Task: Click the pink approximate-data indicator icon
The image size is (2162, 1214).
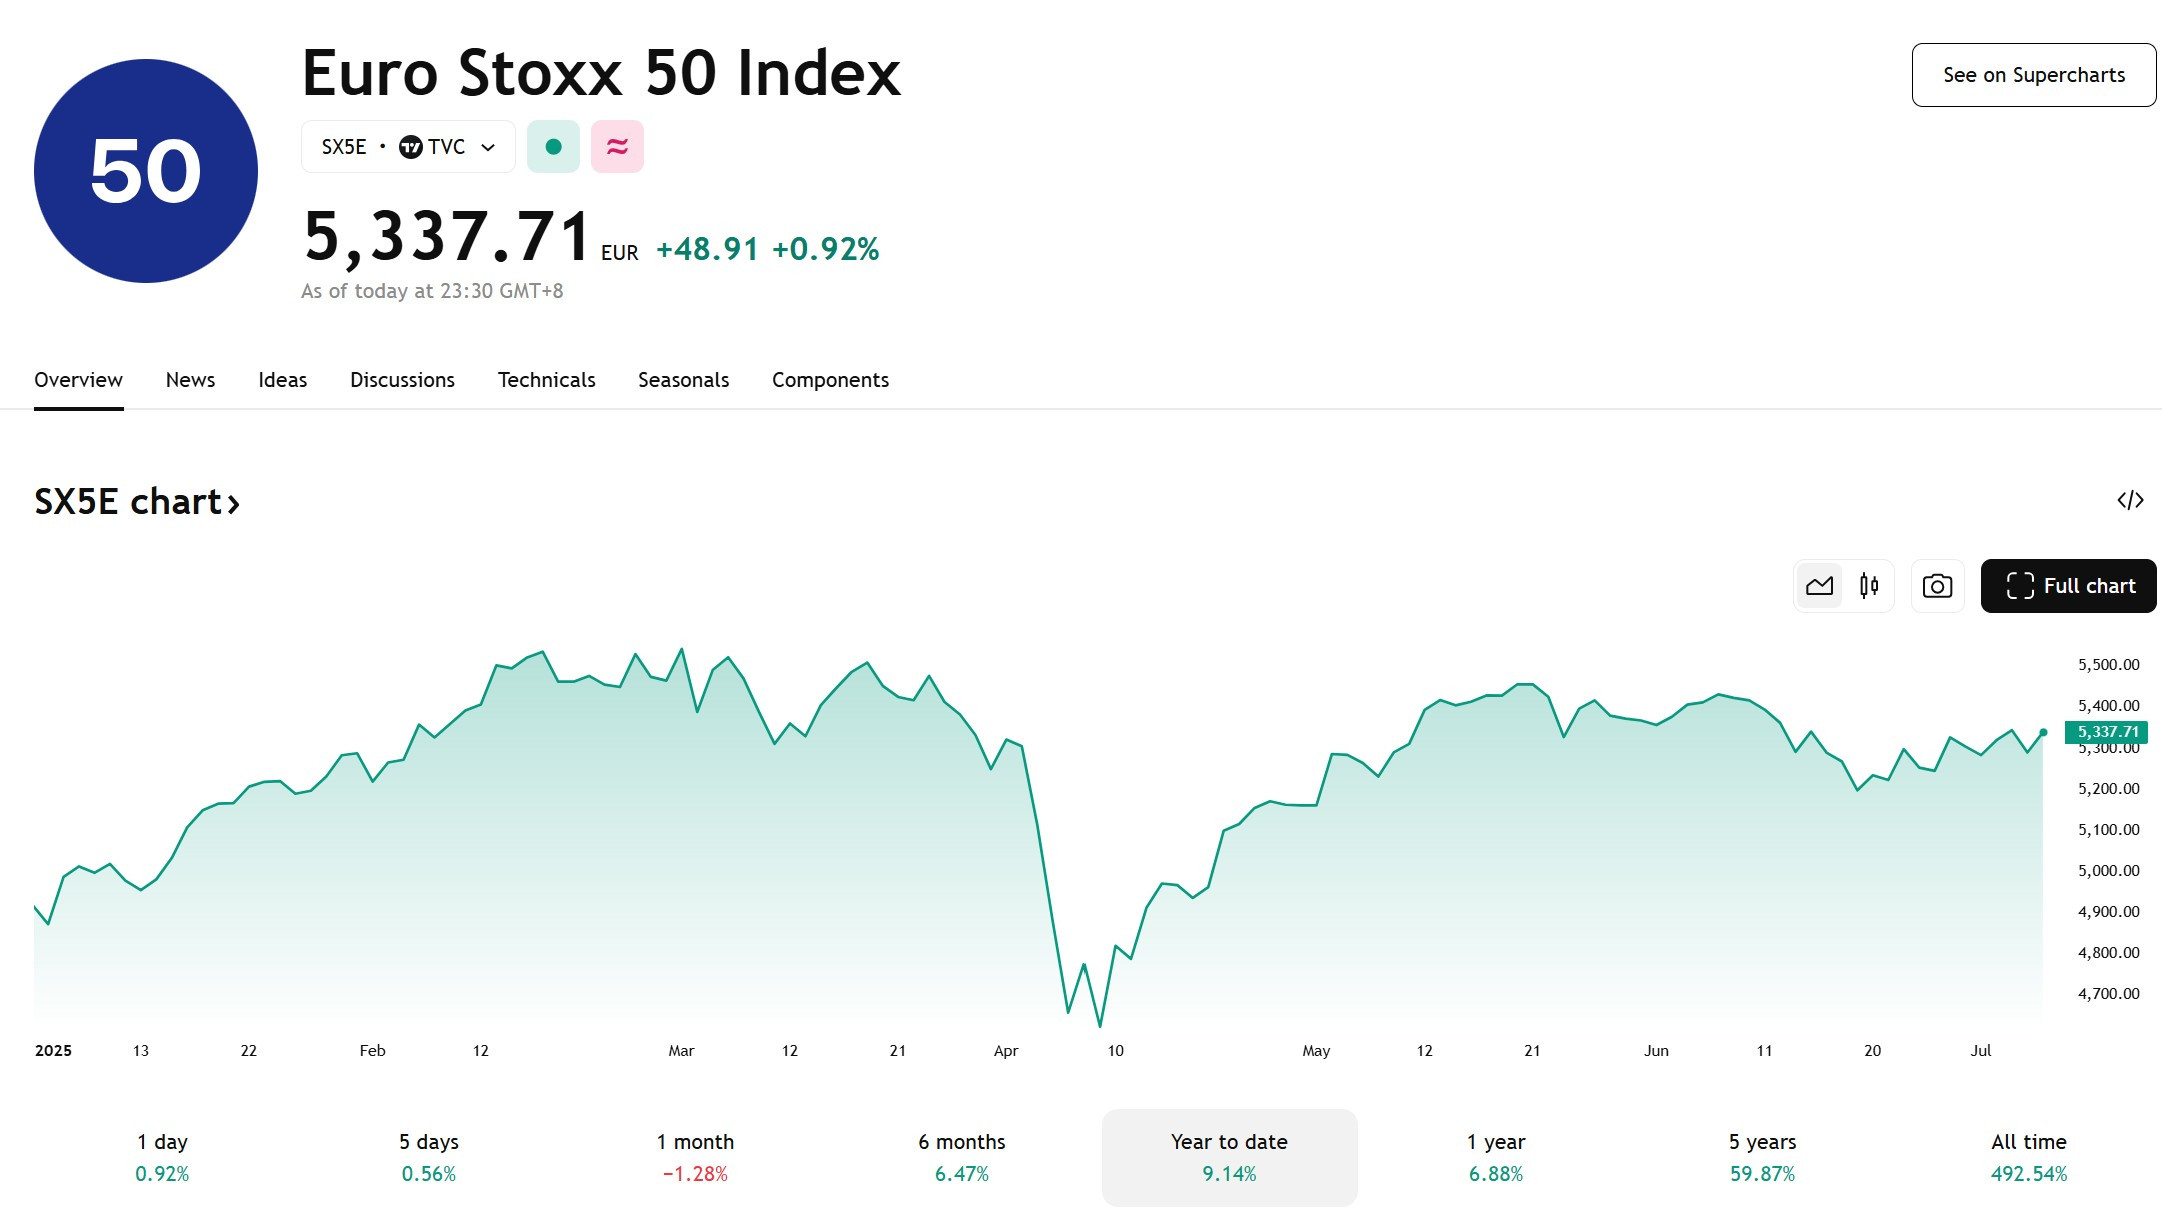Action: [617, 147]
